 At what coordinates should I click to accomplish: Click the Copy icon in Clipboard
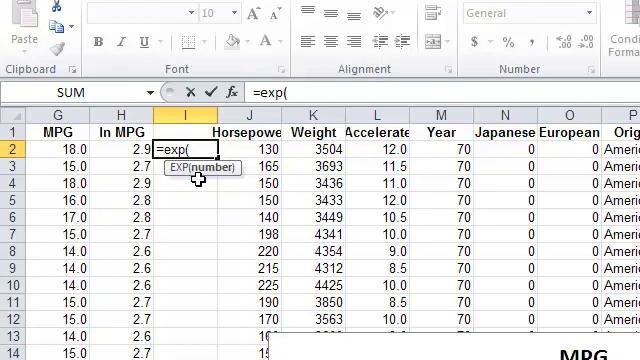[x=56, y=27]
